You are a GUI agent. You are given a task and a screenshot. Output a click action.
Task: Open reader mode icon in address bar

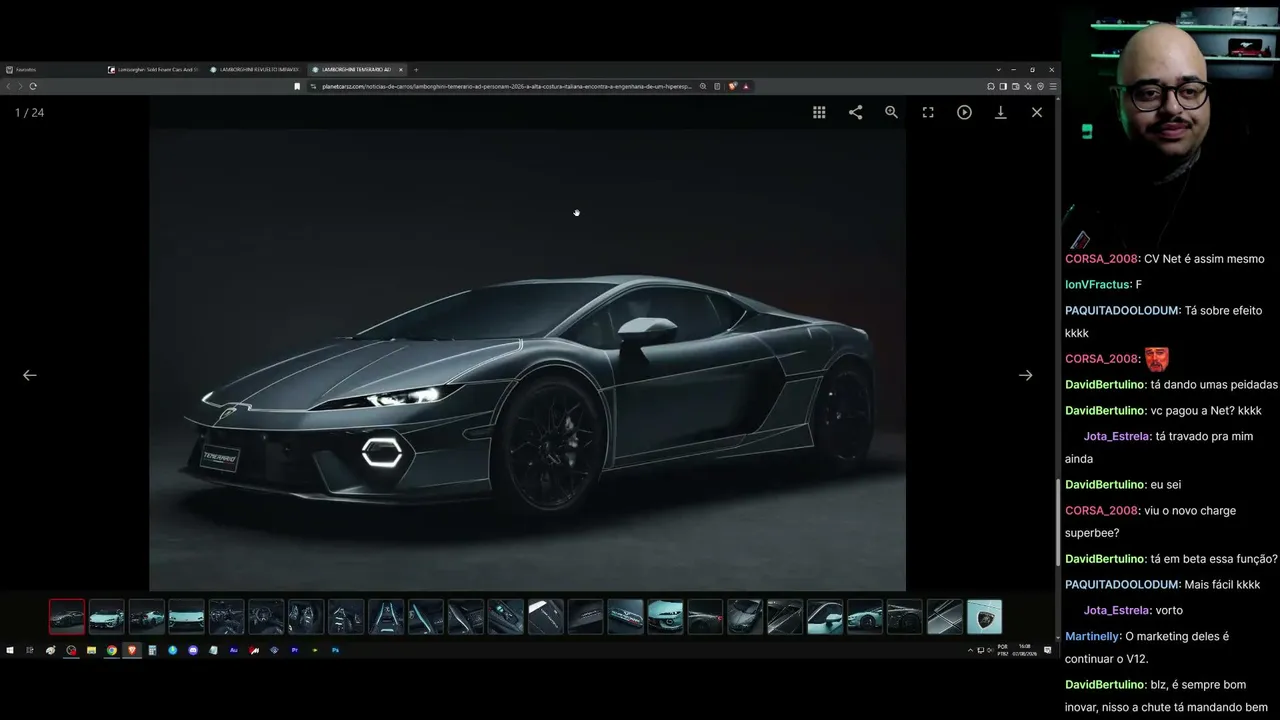pyautogui.click(x=717, y=86)
